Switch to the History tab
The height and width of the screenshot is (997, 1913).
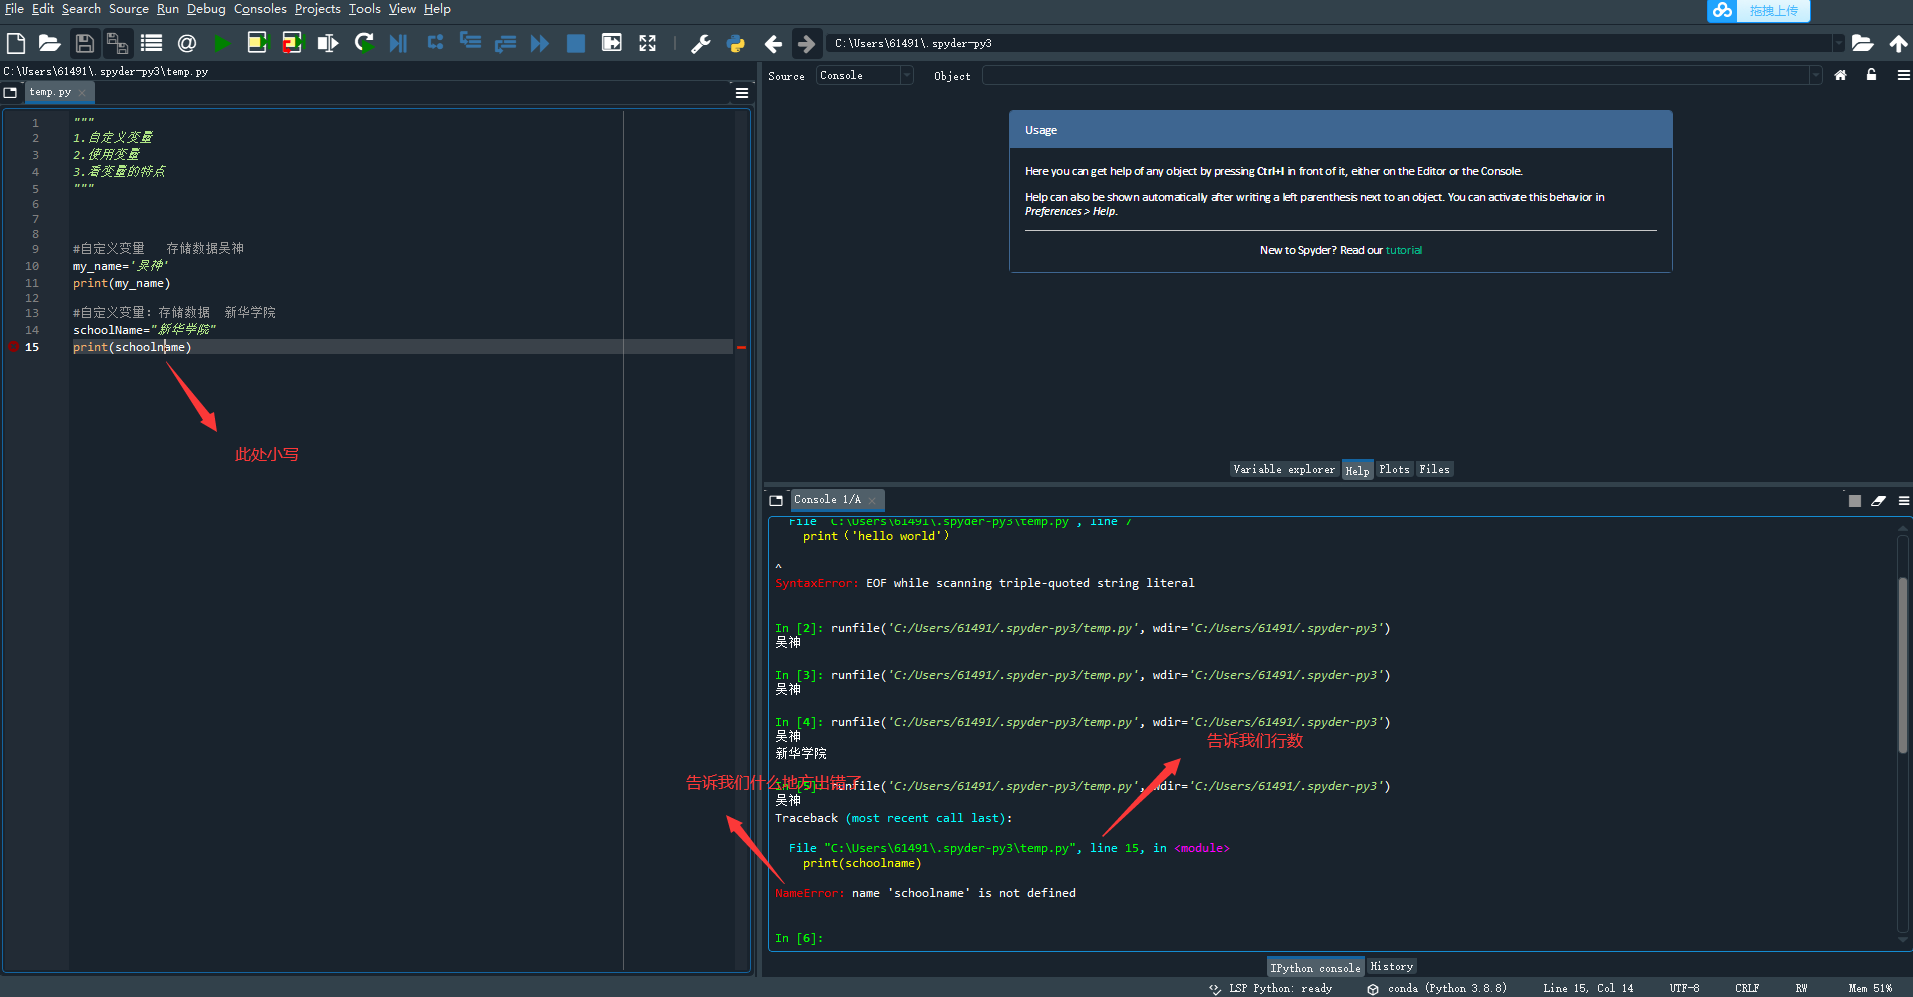tap(1391, 967)
